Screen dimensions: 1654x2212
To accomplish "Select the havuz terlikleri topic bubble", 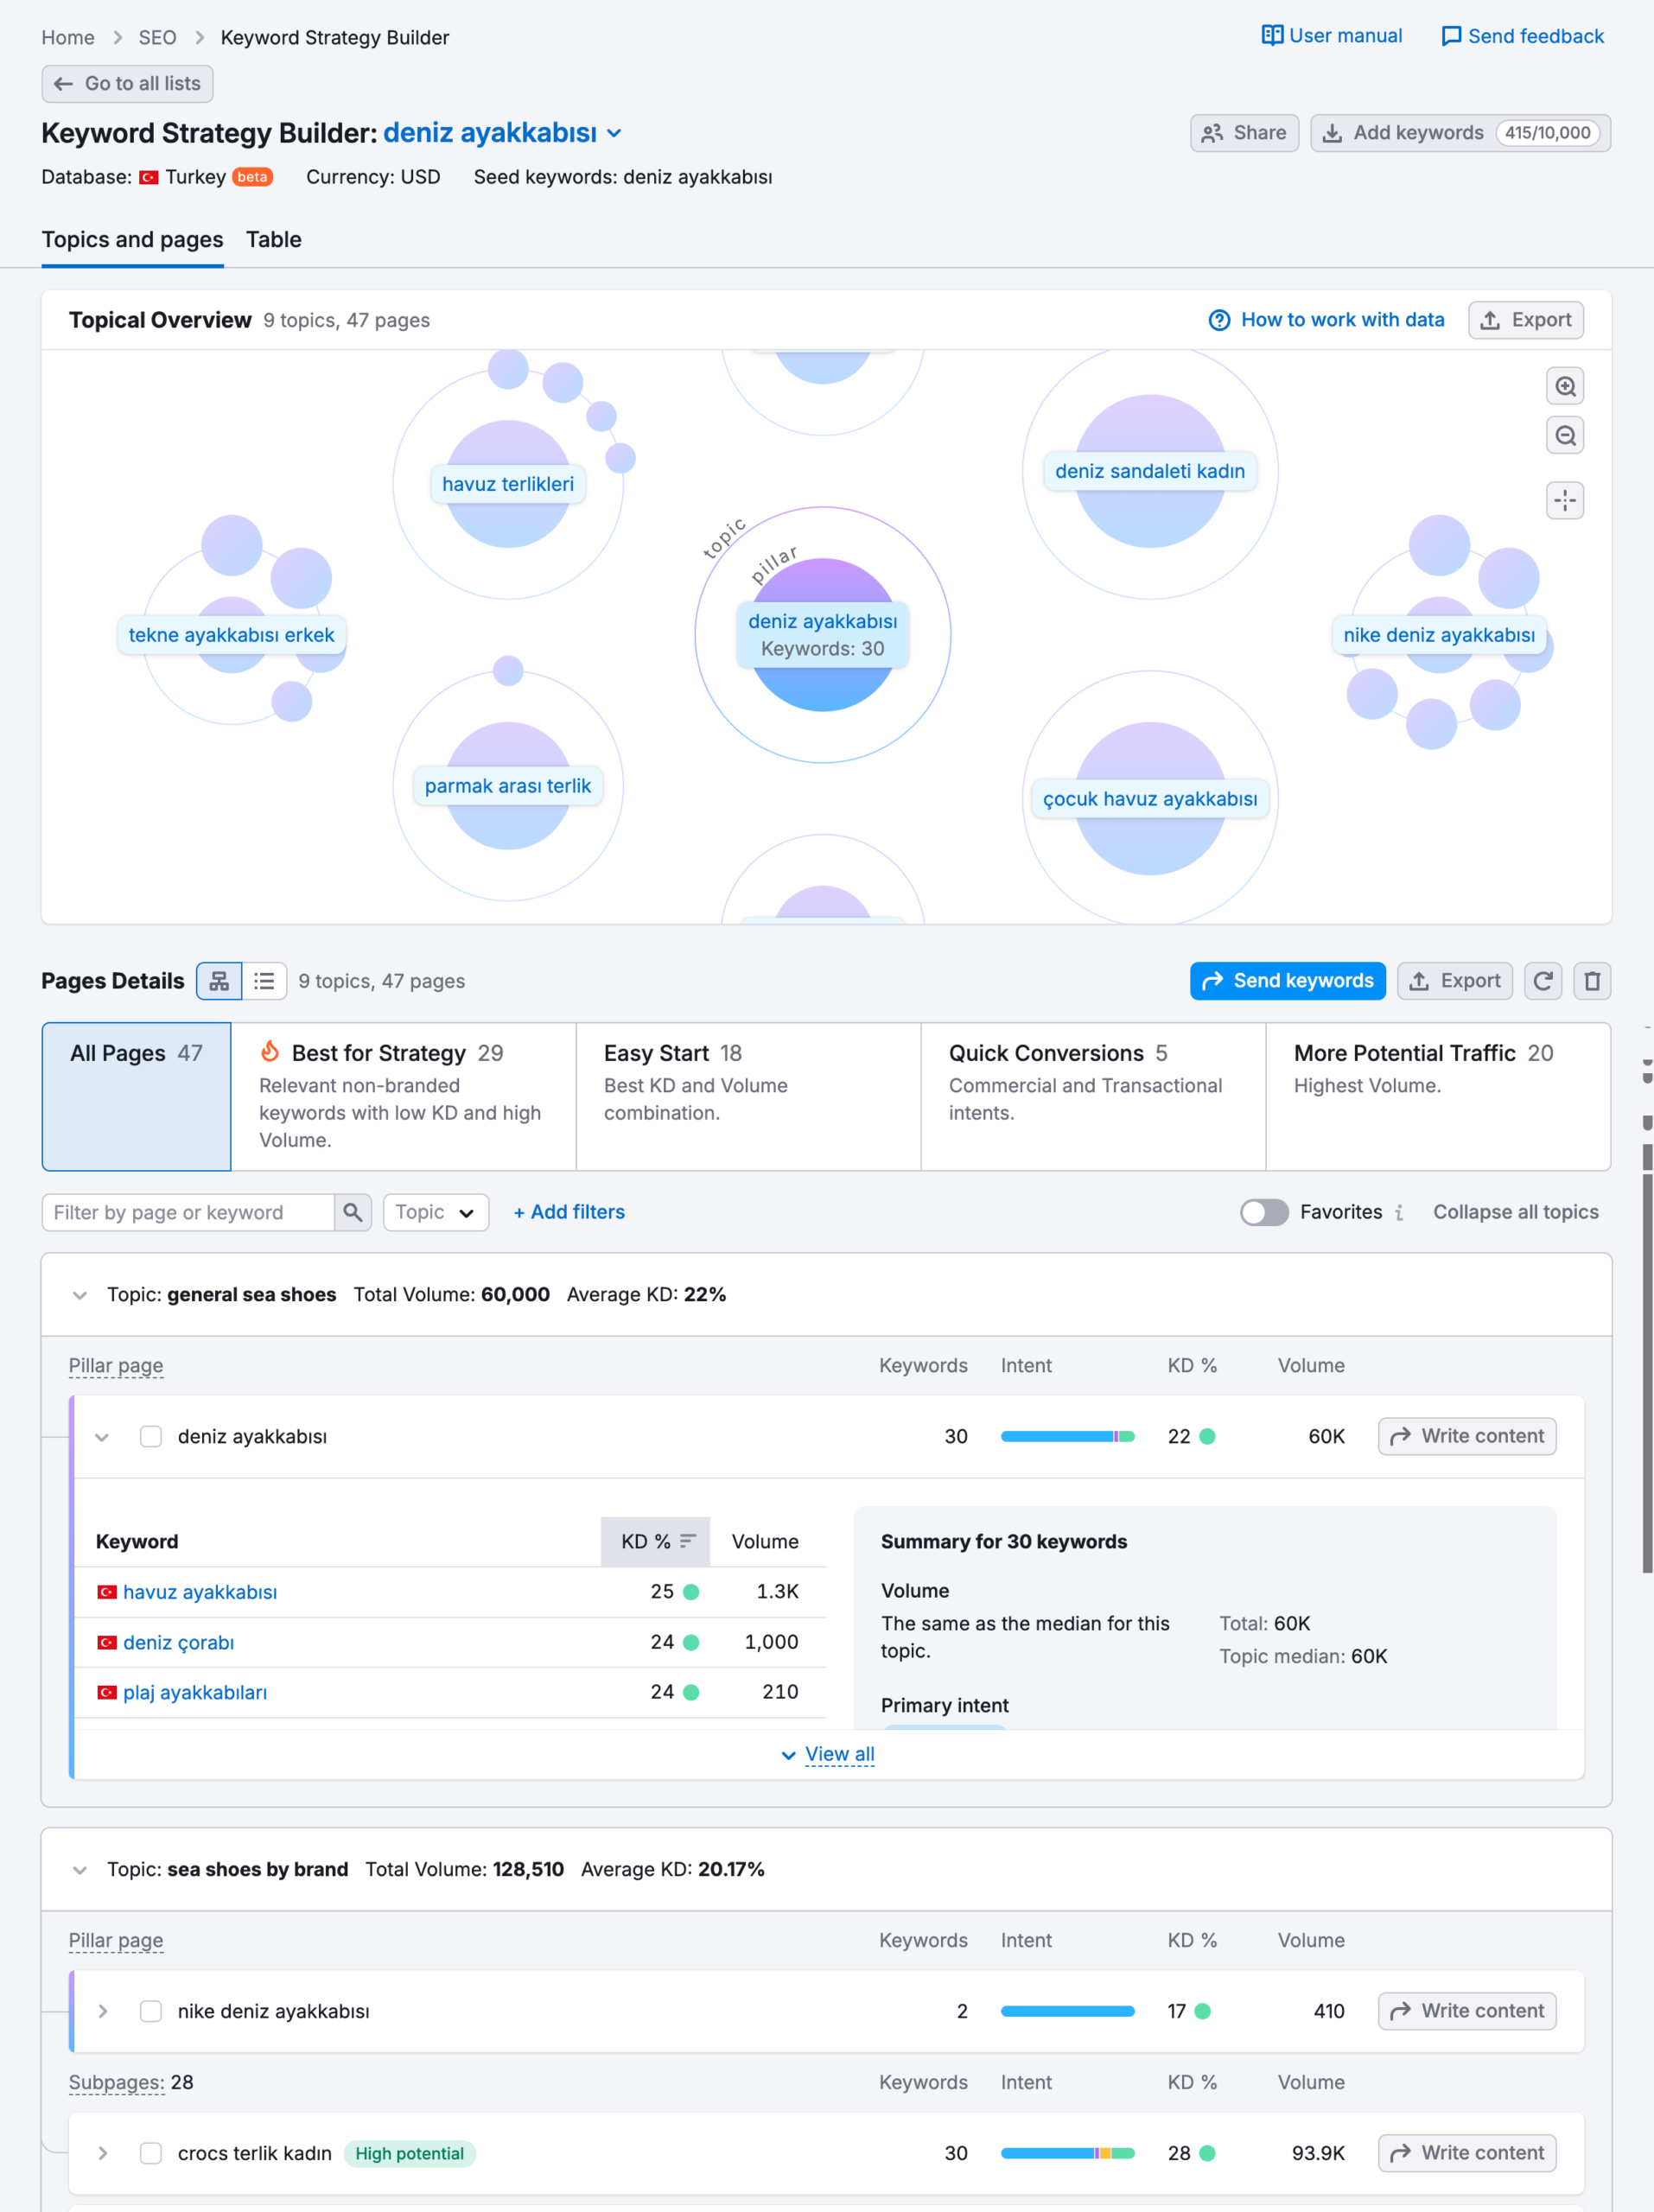I will point(508,484).
